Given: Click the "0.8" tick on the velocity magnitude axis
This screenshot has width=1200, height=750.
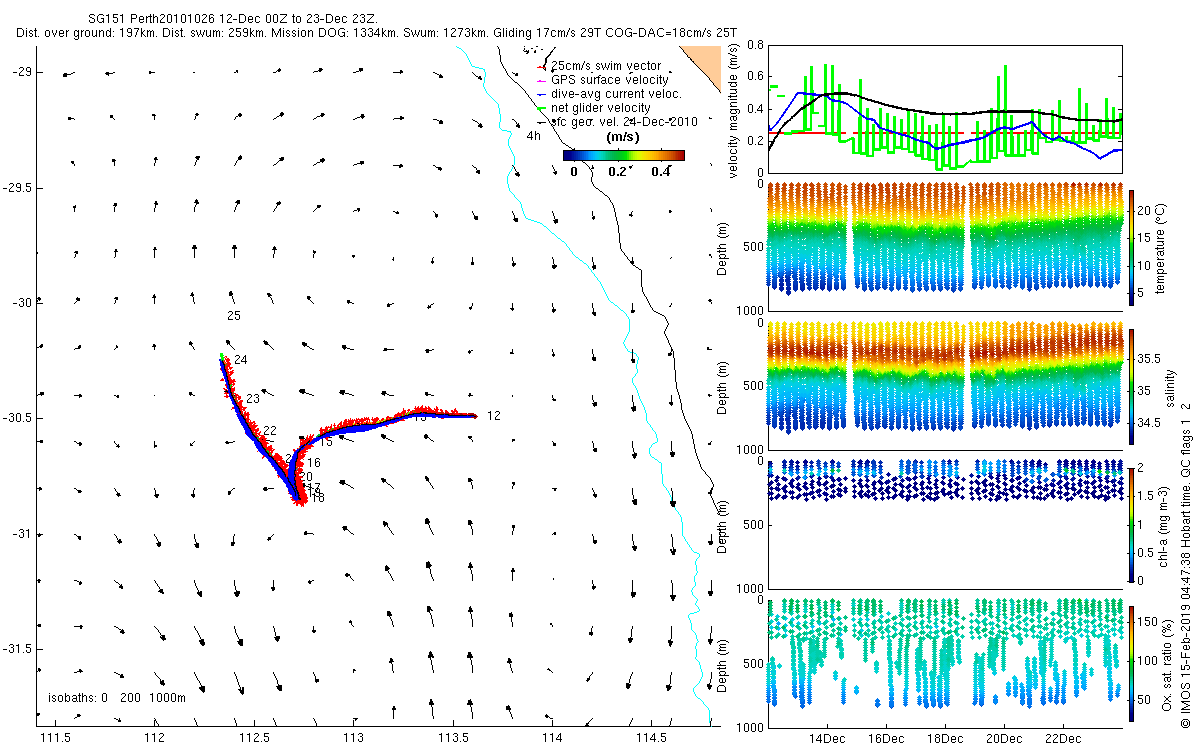Looking at the screenshot, I should coord(755,44).
